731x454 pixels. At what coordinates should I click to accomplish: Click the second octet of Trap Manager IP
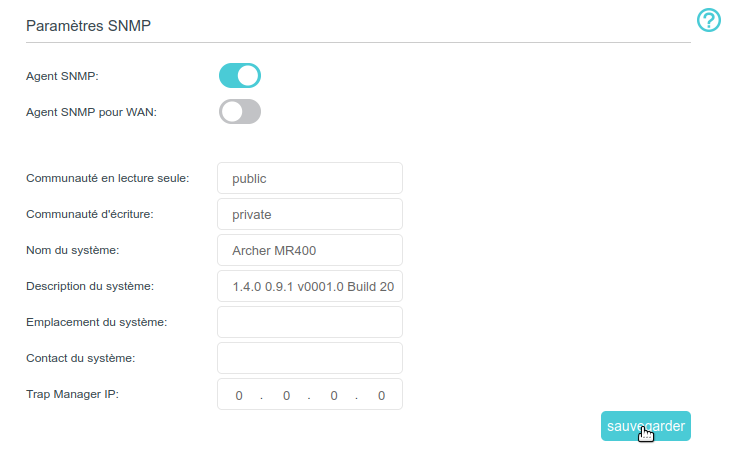click(x=286, y=395)
